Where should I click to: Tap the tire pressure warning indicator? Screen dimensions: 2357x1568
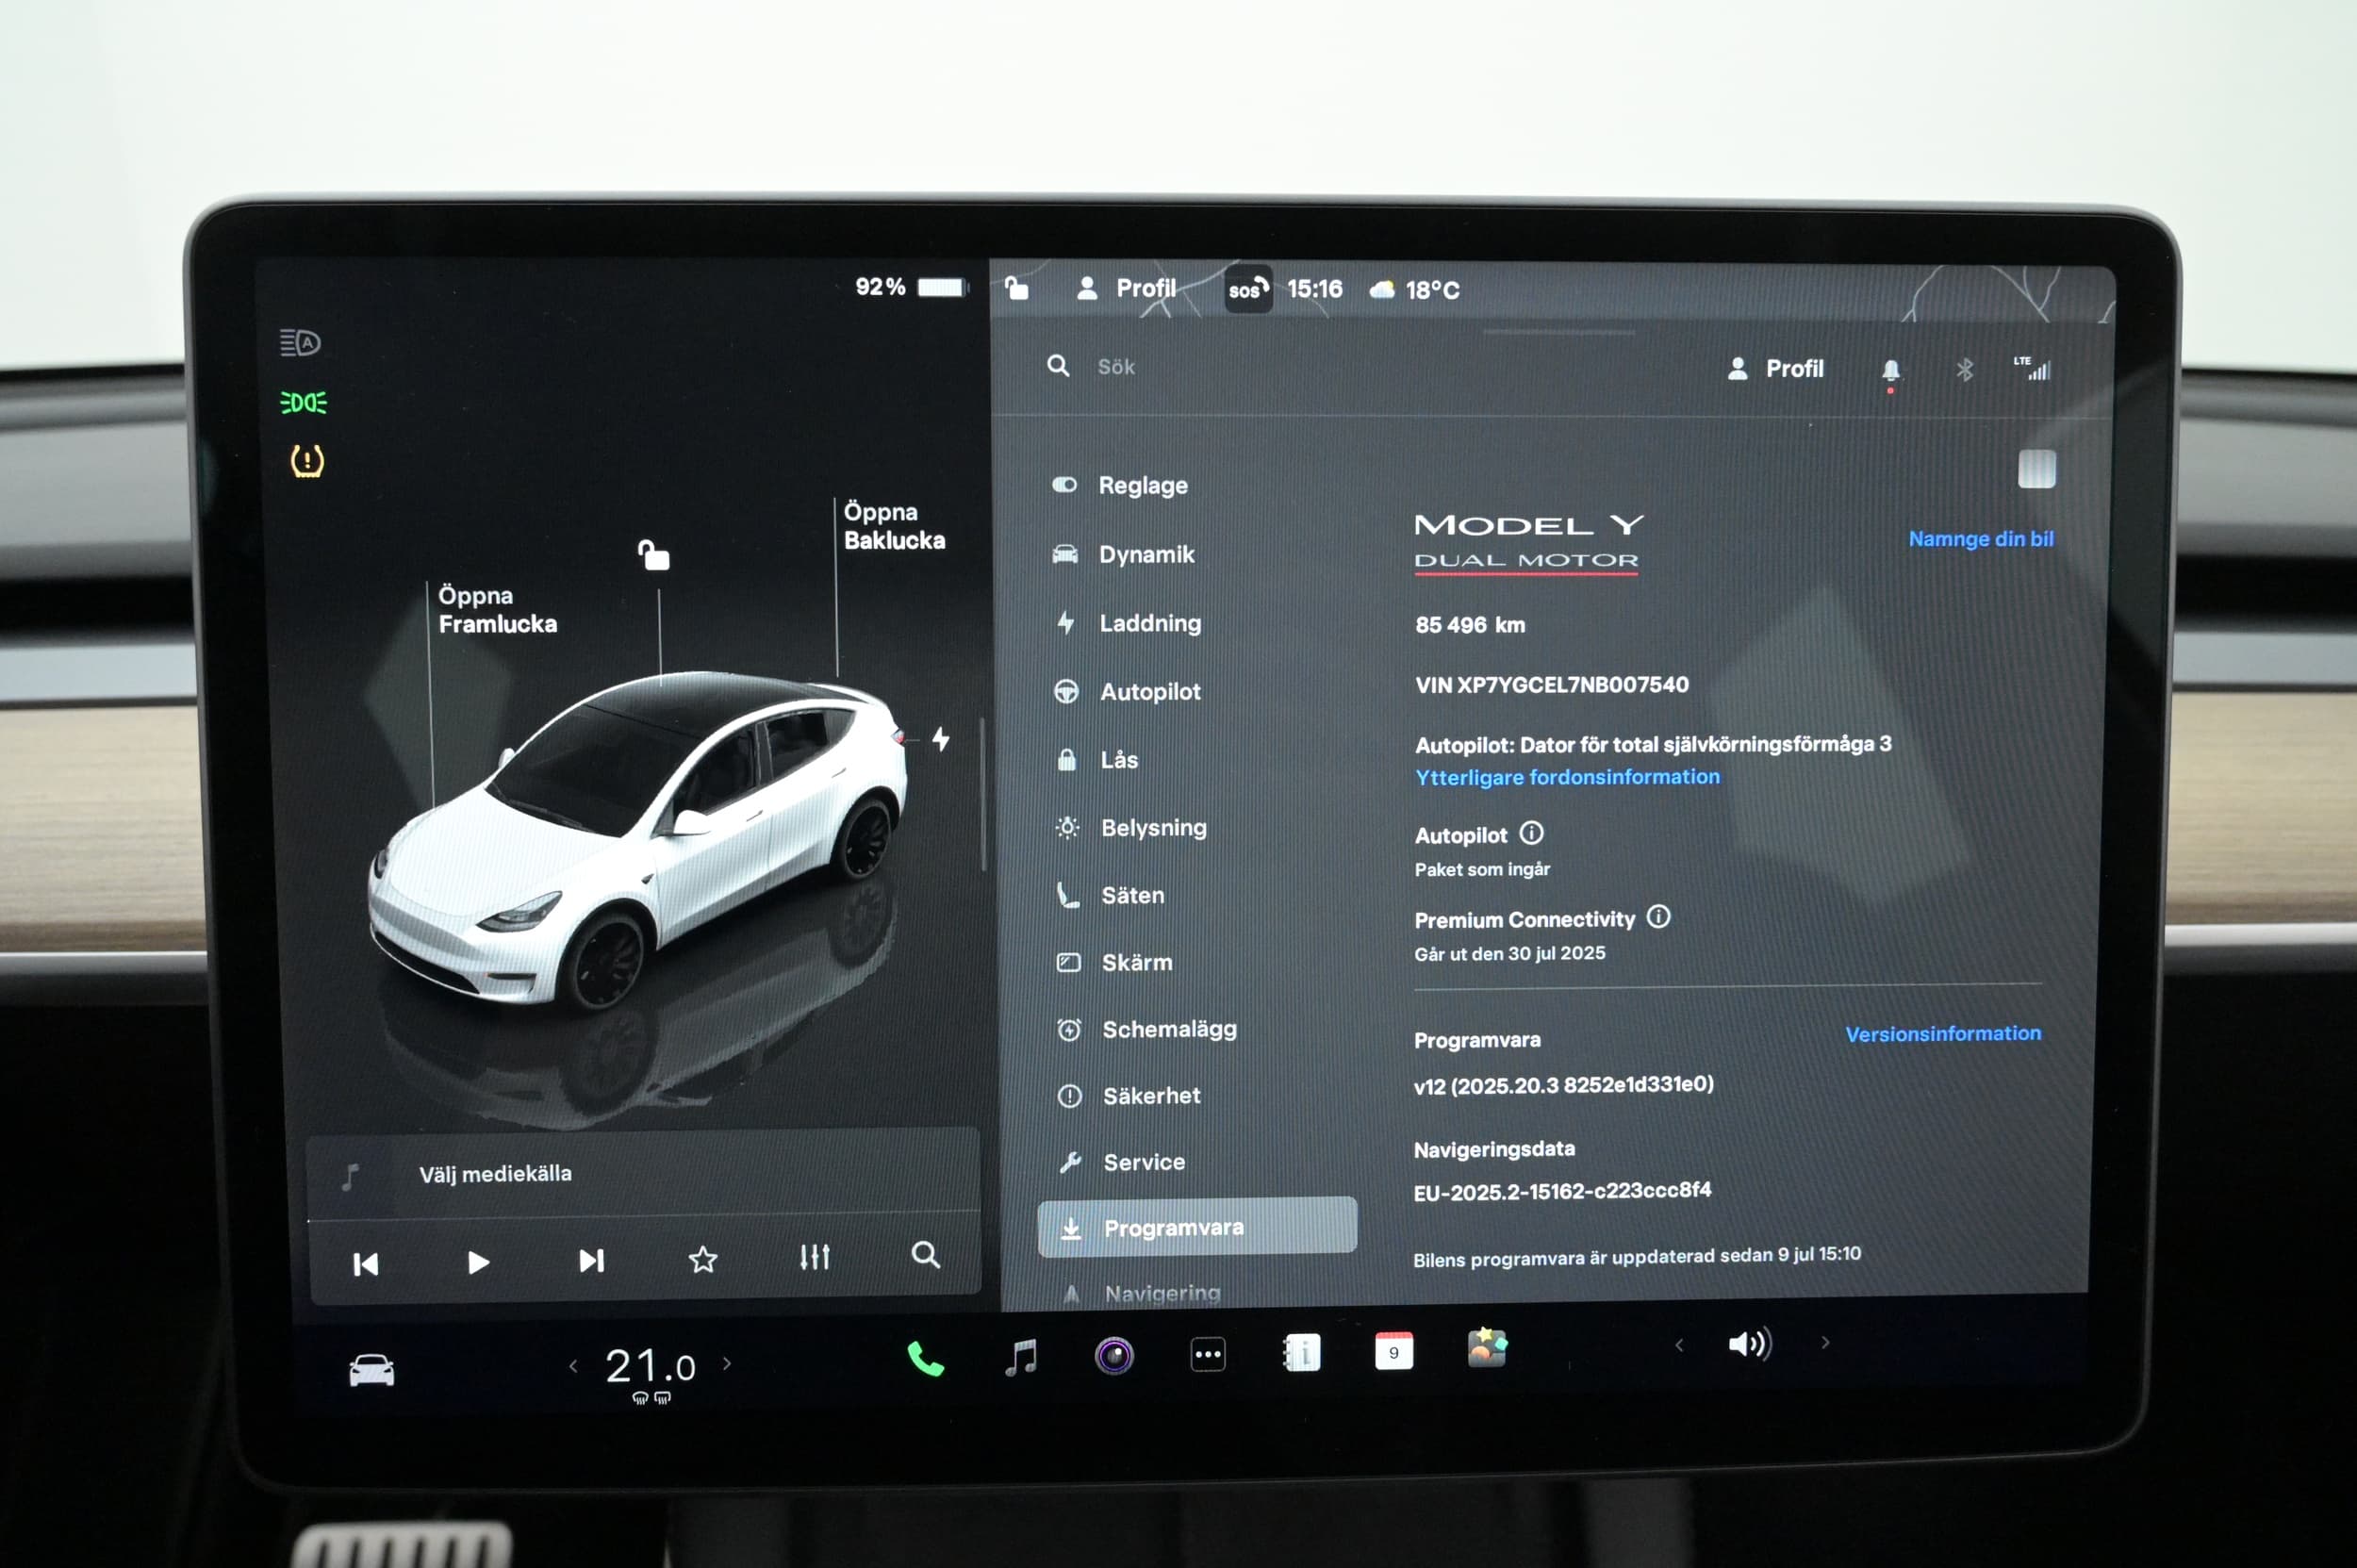point(307,461)
